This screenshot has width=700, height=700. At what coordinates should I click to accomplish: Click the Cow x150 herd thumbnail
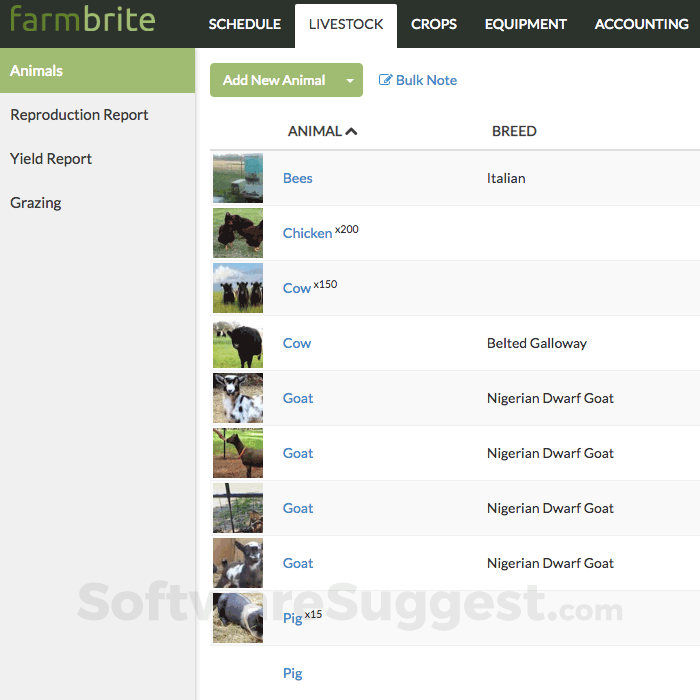[238, 288]
